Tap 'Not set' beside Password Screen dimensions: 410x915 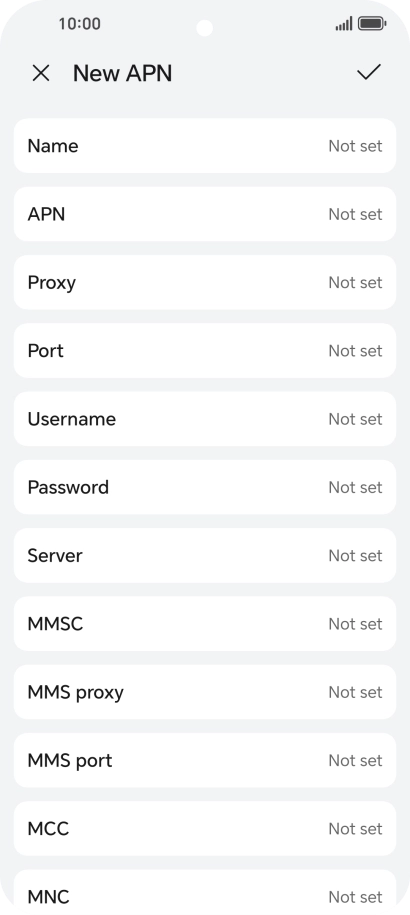(355, 487)
